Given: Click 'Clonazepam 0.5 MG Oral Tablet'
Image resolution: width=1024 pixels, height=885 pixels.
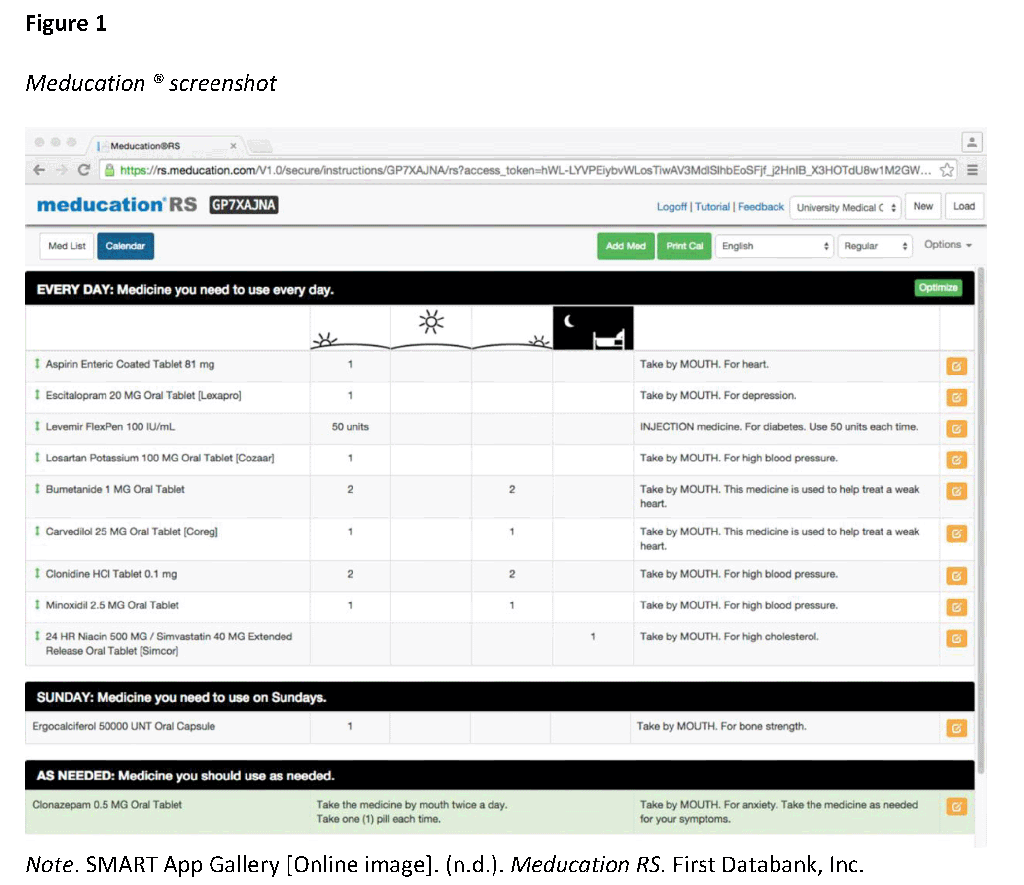Looking at the screenshot, I should (x=107, y=805).
